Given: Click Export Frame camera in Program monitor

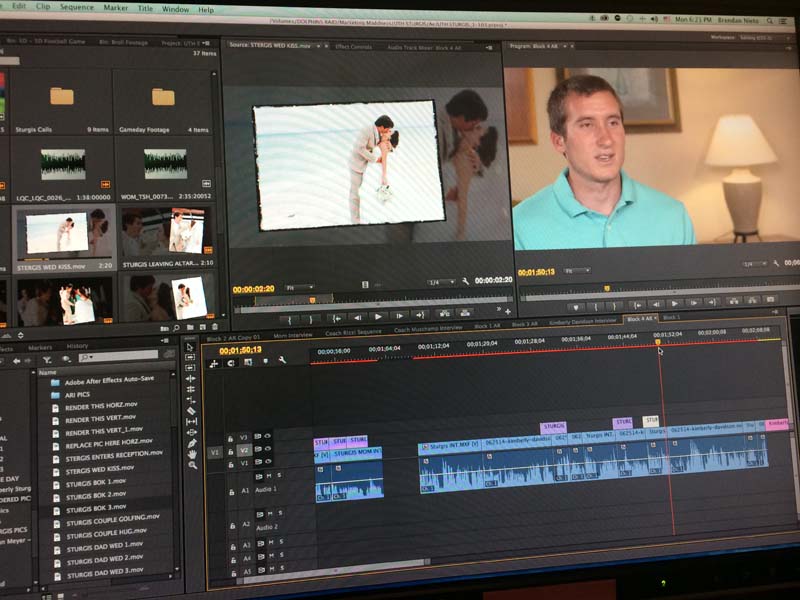Looking at the screenshot, I should [770, 299].
